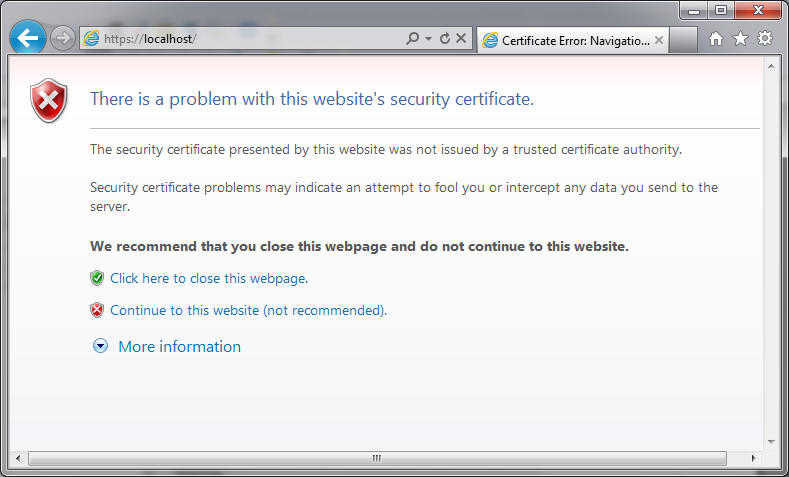Screen dimensions: 789x477
Task: Go back with the blue back arrow
Action: (x=28, y=38)
